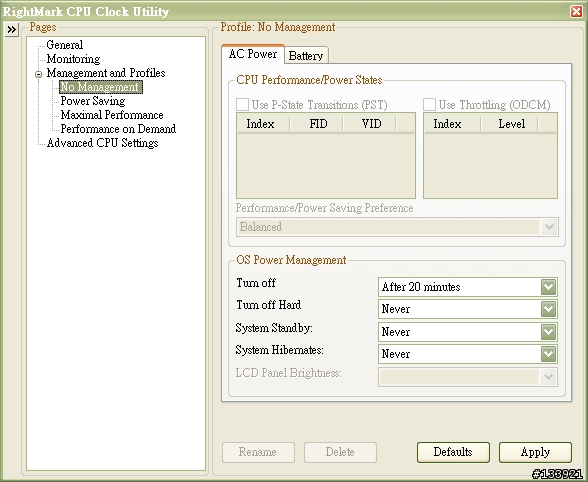Restore settings with the Defaults button
Screen dimensions: 588x482
[x=453, y=452]
